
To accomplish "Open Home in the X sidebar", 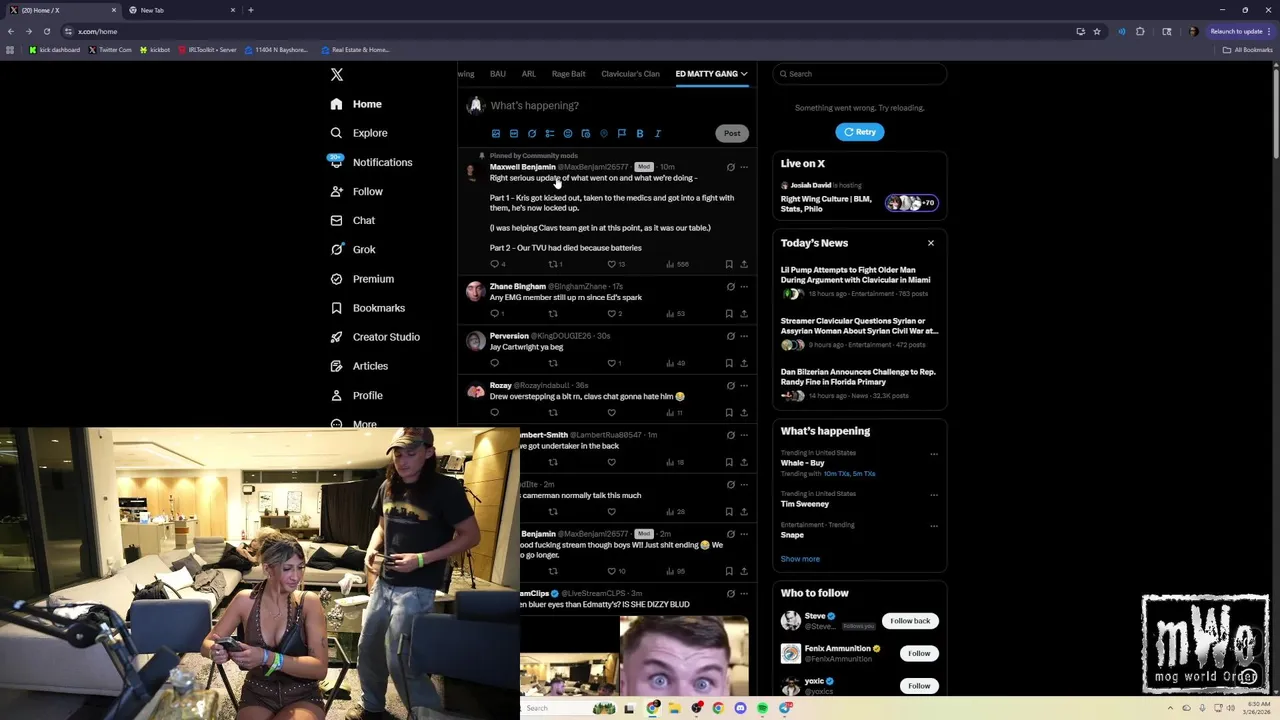I will [x=356, y=104].
